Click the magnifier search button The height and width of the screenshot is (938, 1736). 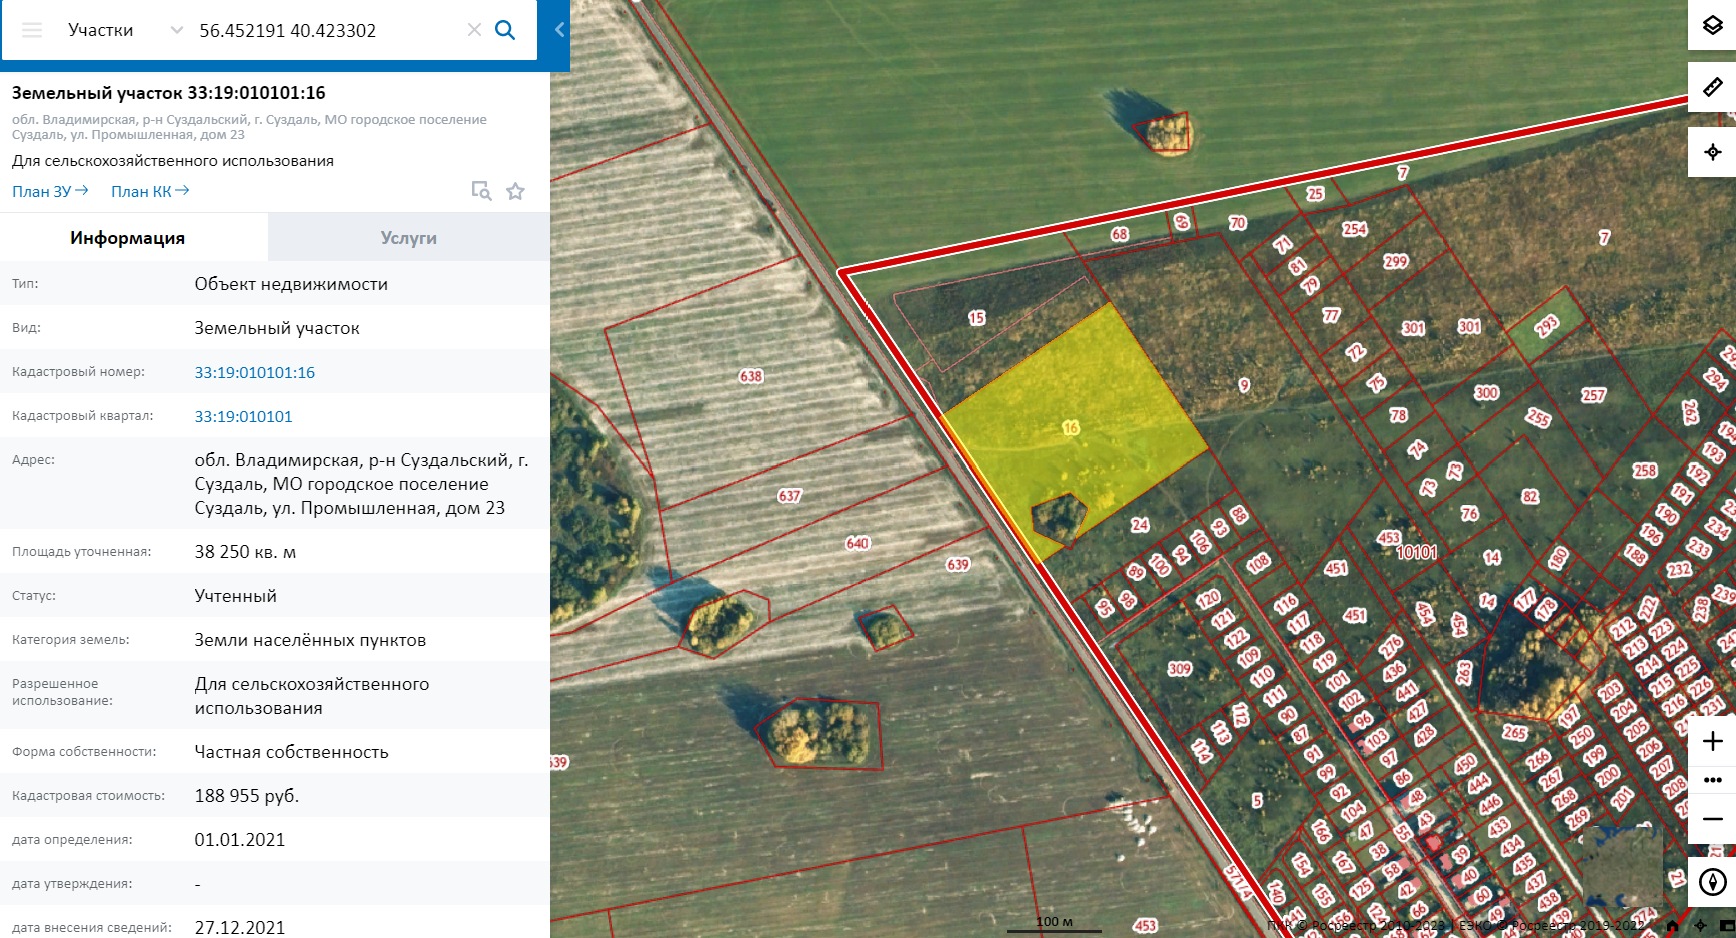click(505, 30)
